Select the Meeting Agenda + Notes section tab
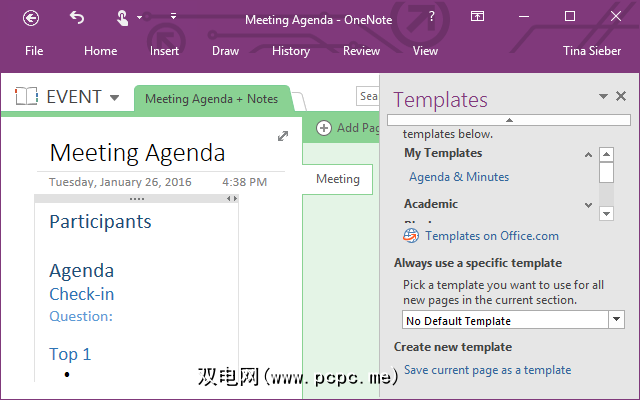The height and width of the screenshot is (400, 640). click(x=212, y=99)
